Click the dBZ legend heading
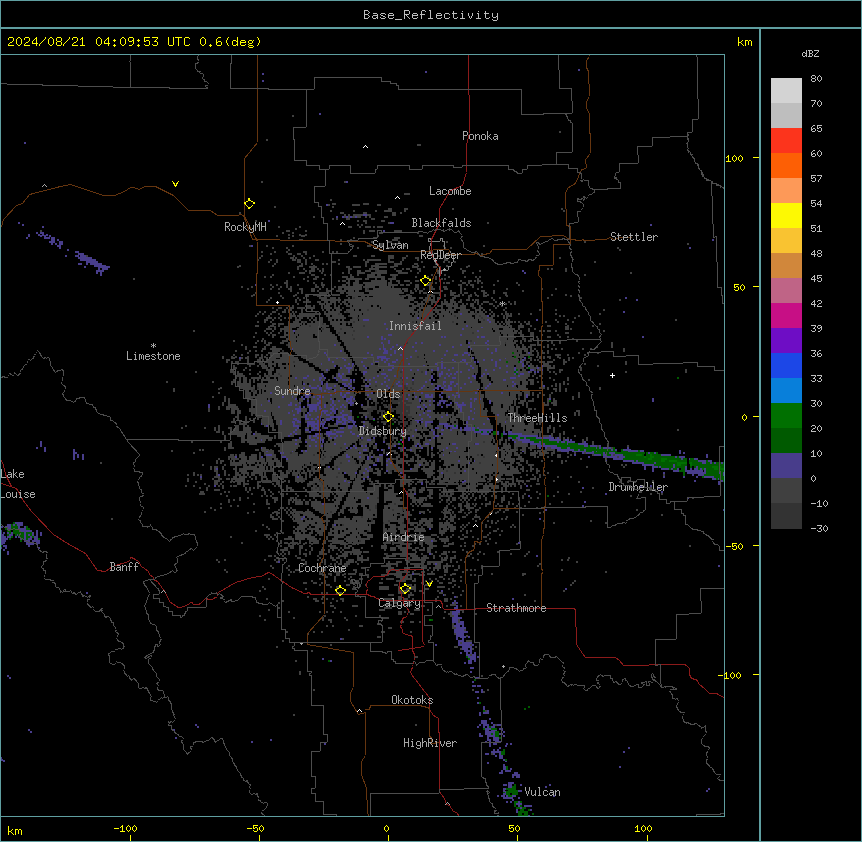 pyautogui.click(x=810, y=54)
